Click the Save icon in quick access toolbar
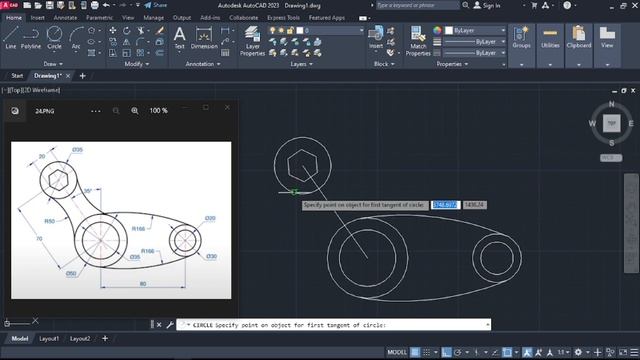The width and height of the screenshot is (640, 360). [49, 5]
